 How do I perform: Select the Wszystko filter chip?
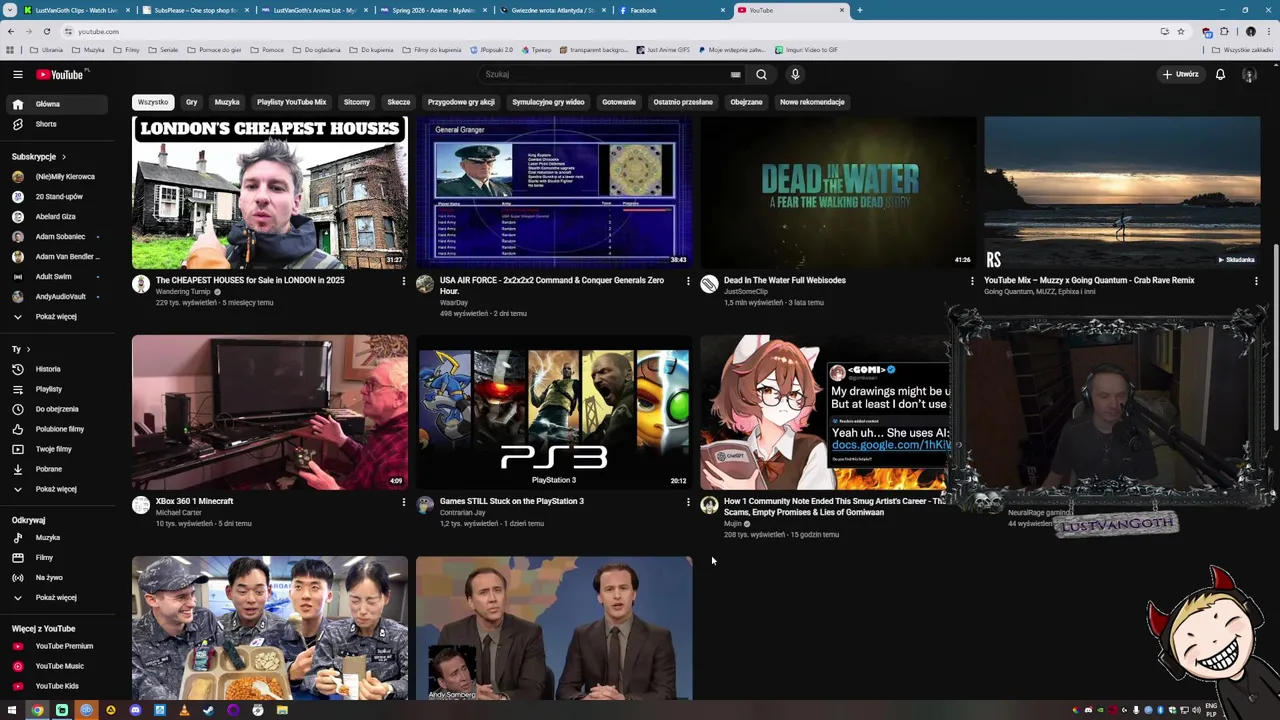pyautogui.click(x=153, y=102)
